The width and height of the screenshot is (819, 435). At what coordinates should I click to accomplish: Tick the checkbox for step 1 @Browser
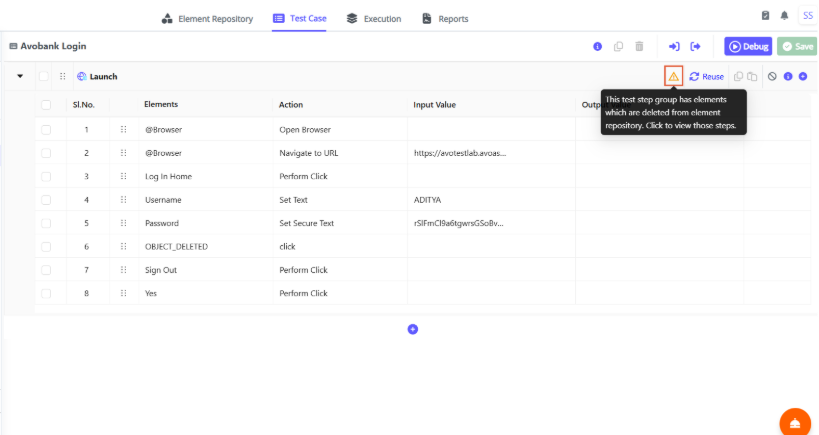(46, 129)
